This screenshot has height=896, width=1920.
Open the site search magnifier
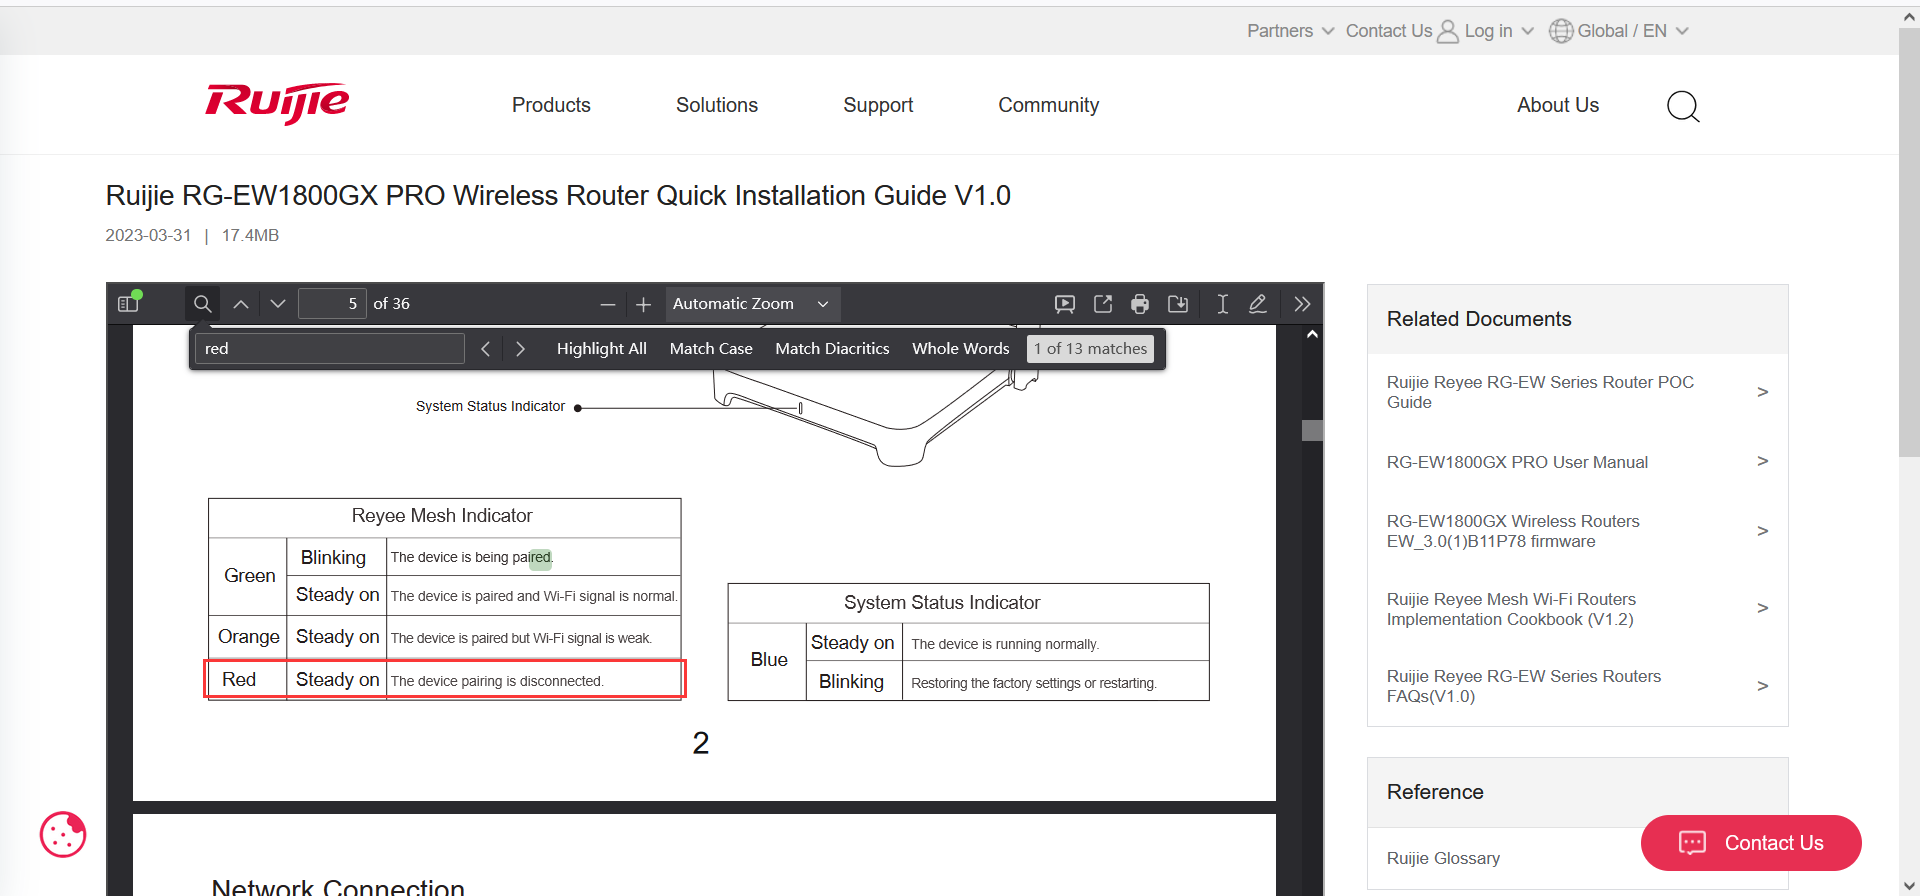(x=1683, y=106)
